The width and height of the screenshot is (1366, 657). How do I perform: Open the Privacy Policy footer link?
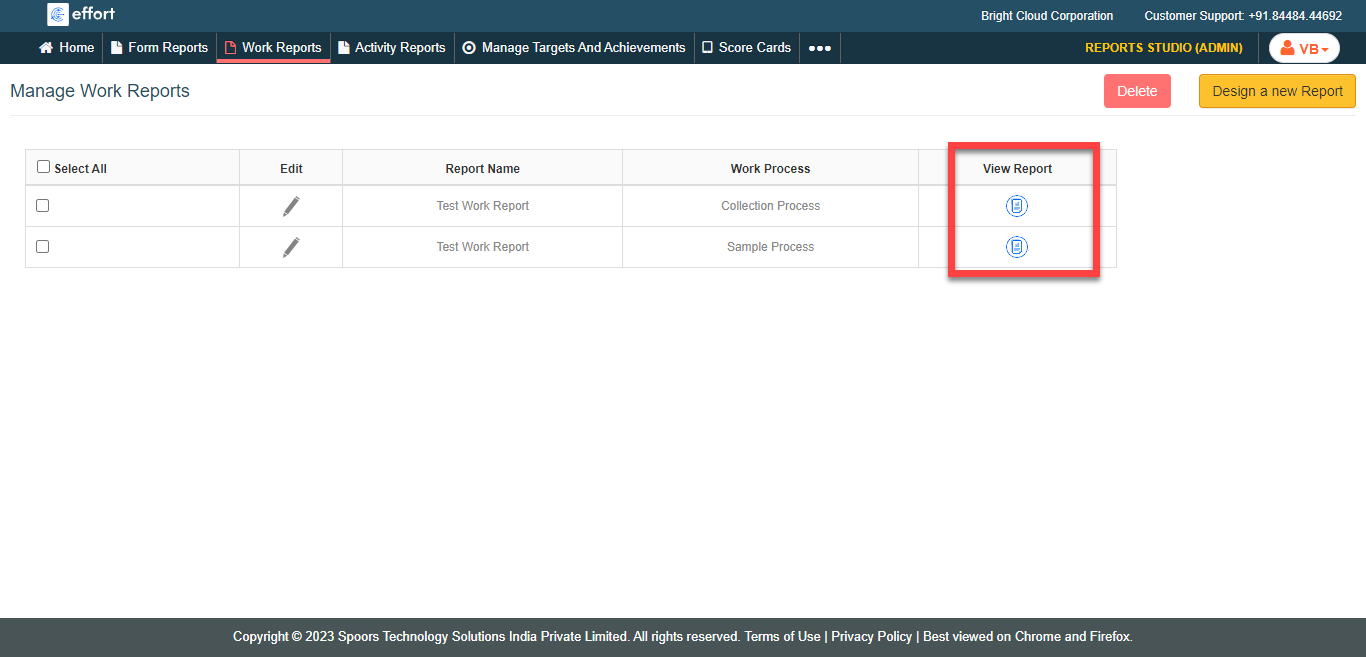tap(871, 636)
